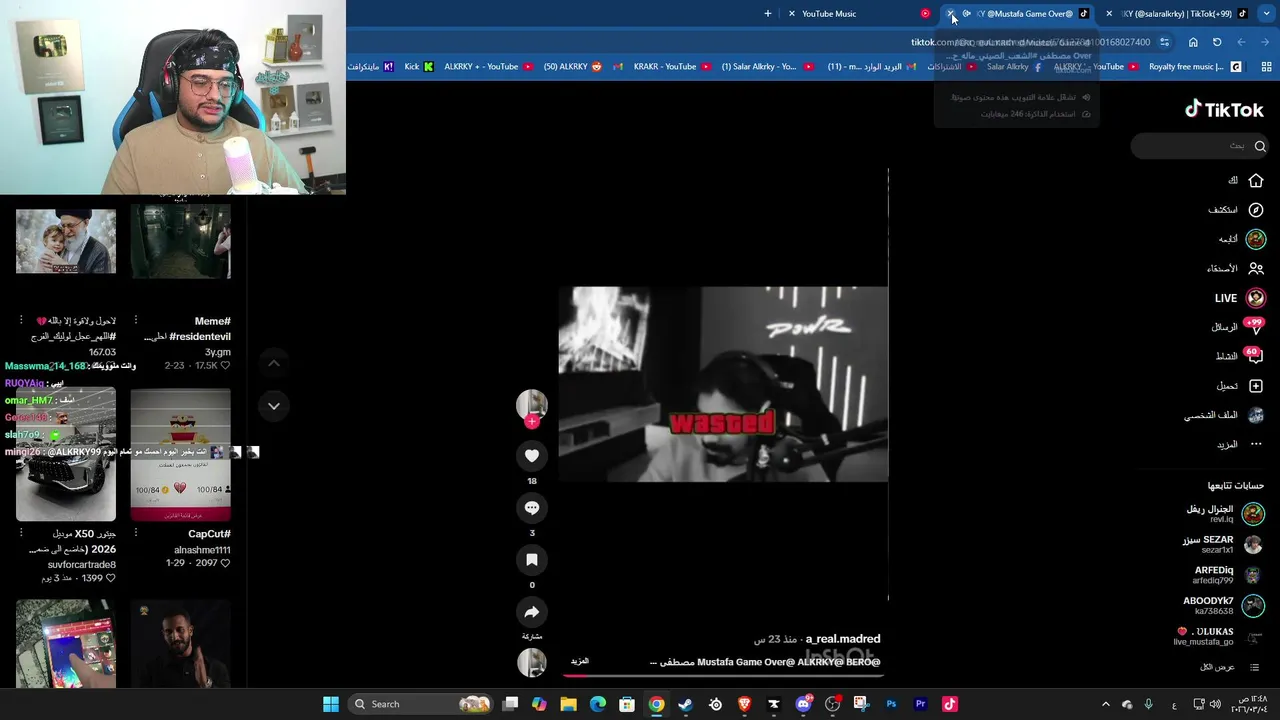Click the wasted video player
Viewport: 1280px width, 720px height.
point(723,384)
